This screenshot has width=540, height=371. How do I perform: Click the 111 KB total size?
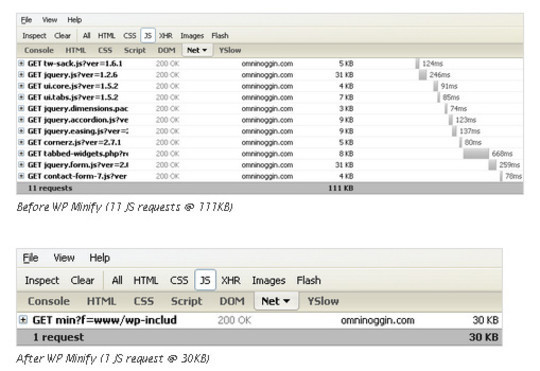pos(341,188)
